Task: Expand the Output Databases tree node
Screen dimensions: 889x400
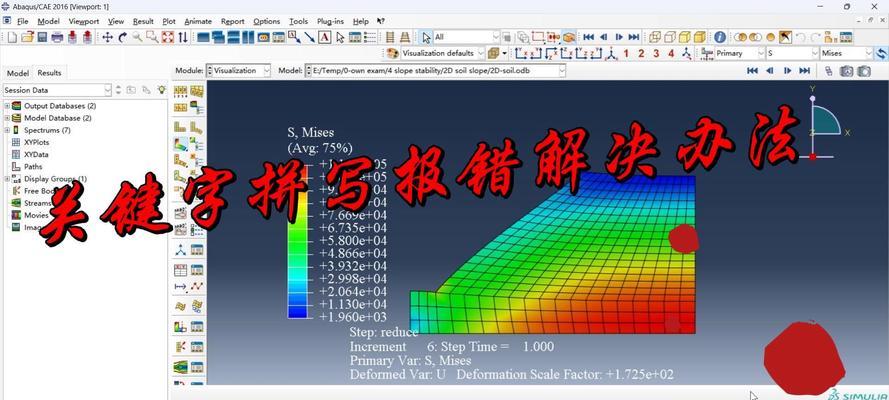Action: coord(7,106)
